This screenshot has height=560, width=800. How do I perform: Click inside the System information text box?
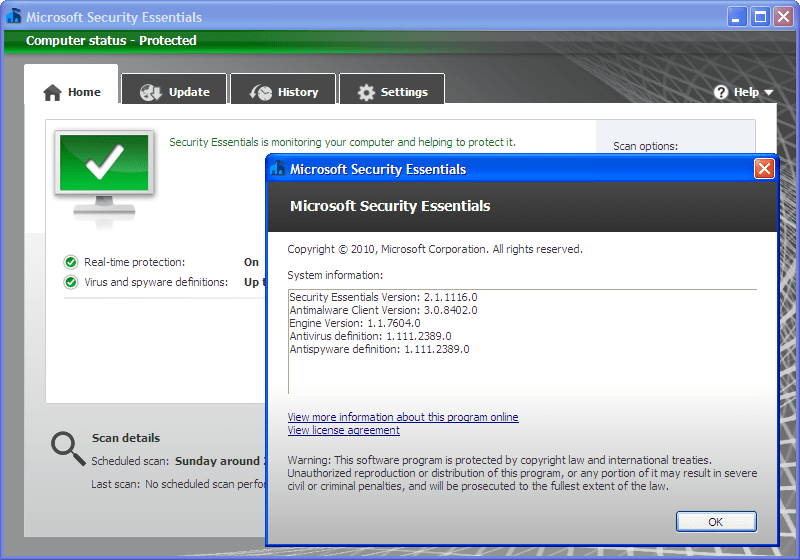(x=522, y=342)
